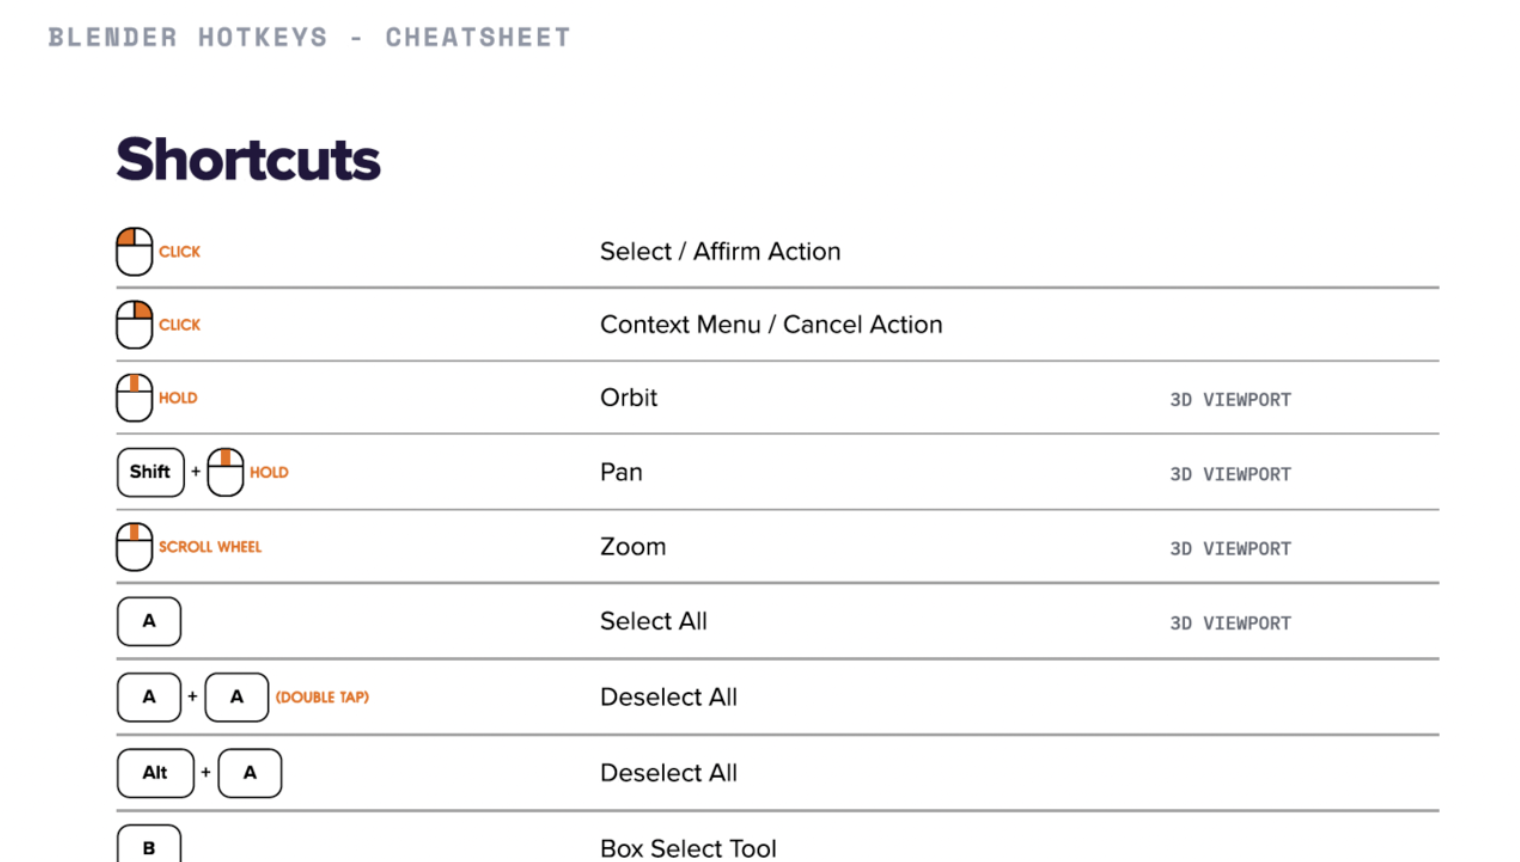Click the Shortcuts heading
This screenshot has height=862, width=1520.
click(248, 160)
